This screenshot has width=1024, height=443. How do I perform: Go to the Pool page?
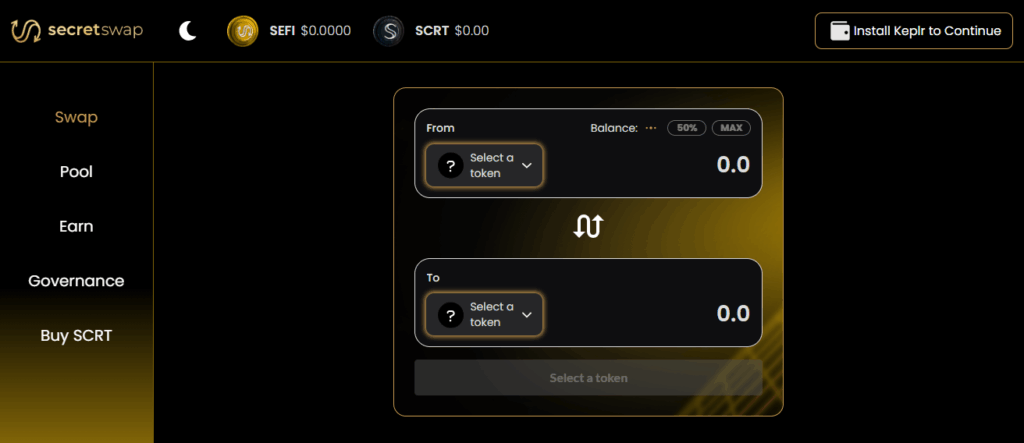pyautogui.click(x=76, y=172)
